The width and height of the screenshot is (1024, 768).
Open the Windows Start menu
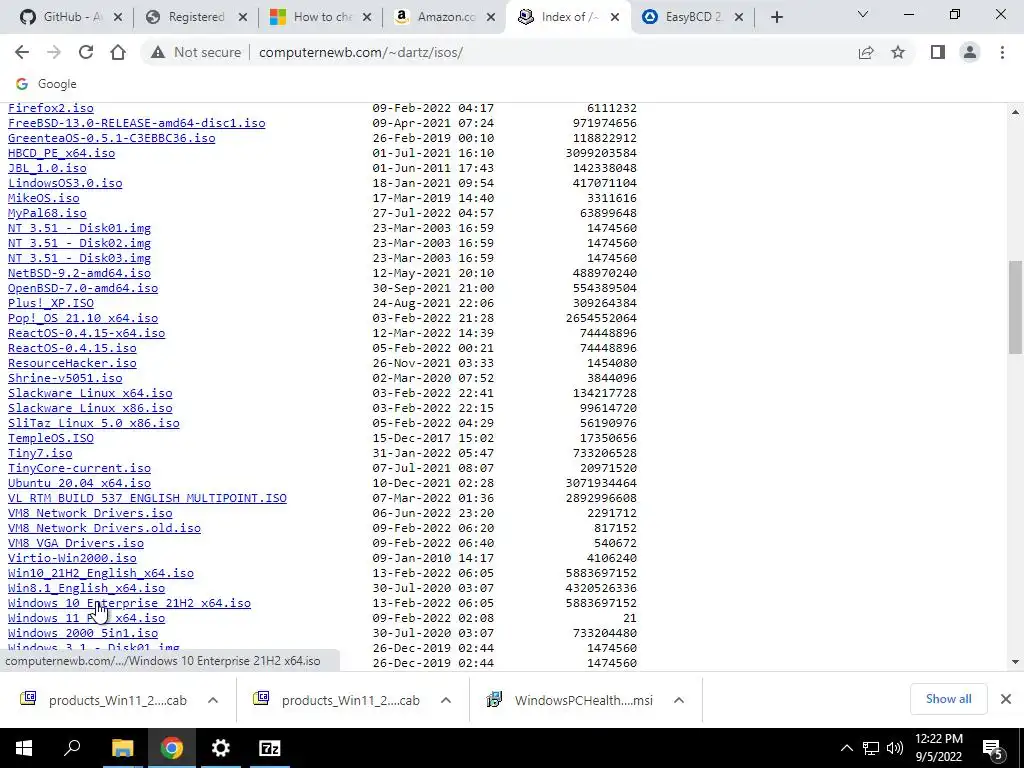[x=24, y=748]
